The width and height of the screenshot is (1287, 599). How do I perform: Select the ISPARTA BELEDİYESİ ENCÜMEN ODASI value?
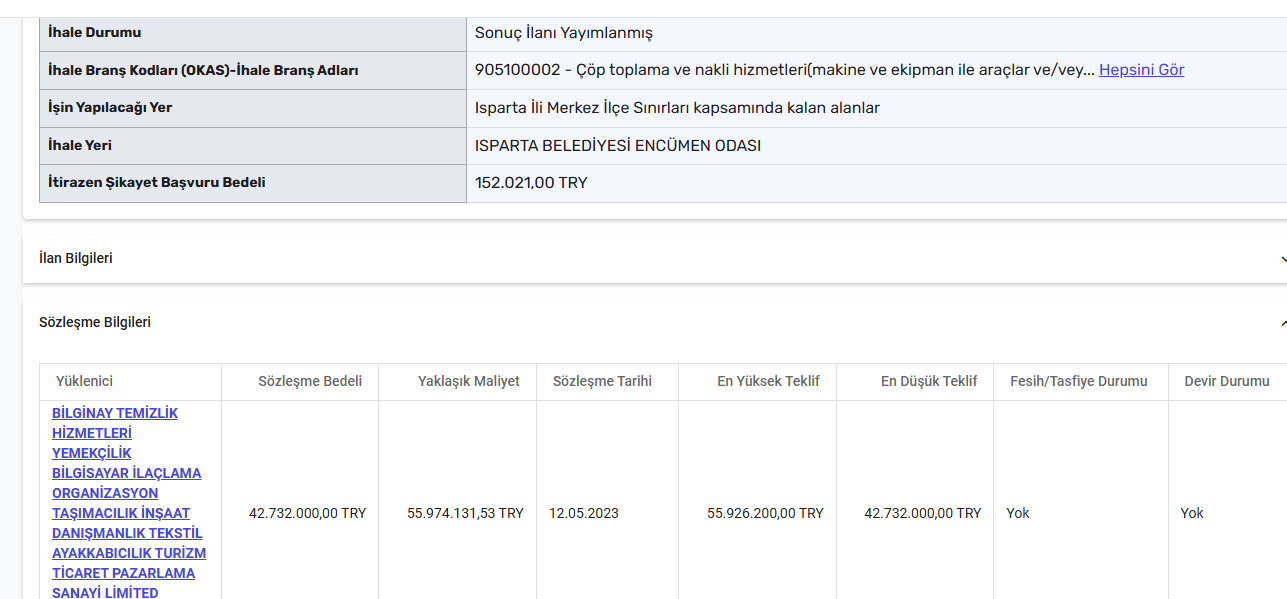click(x=618, y=146)
